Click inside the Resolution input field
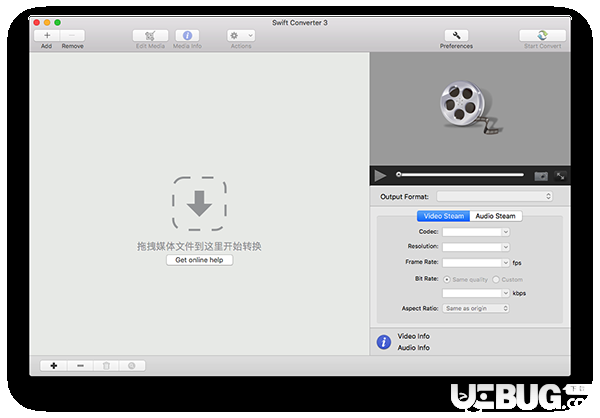 click(x=472, y=247)
